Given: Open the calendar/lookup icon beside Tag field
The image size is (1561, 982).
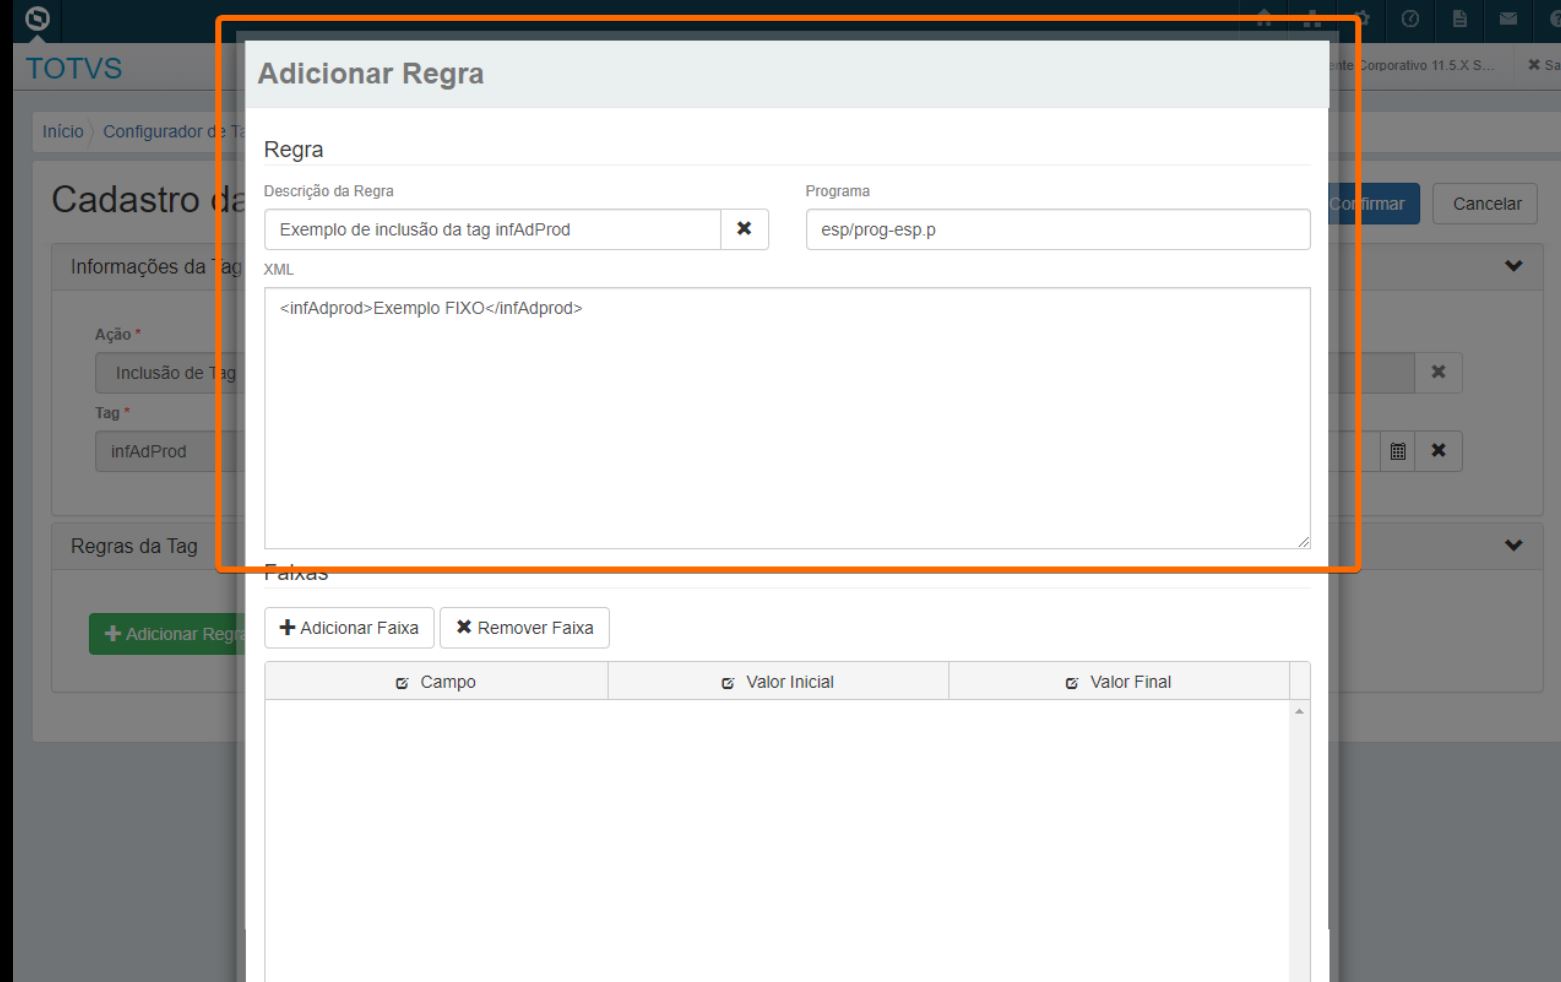Looking at the screenshot, I should click(x=1398, y=451).
